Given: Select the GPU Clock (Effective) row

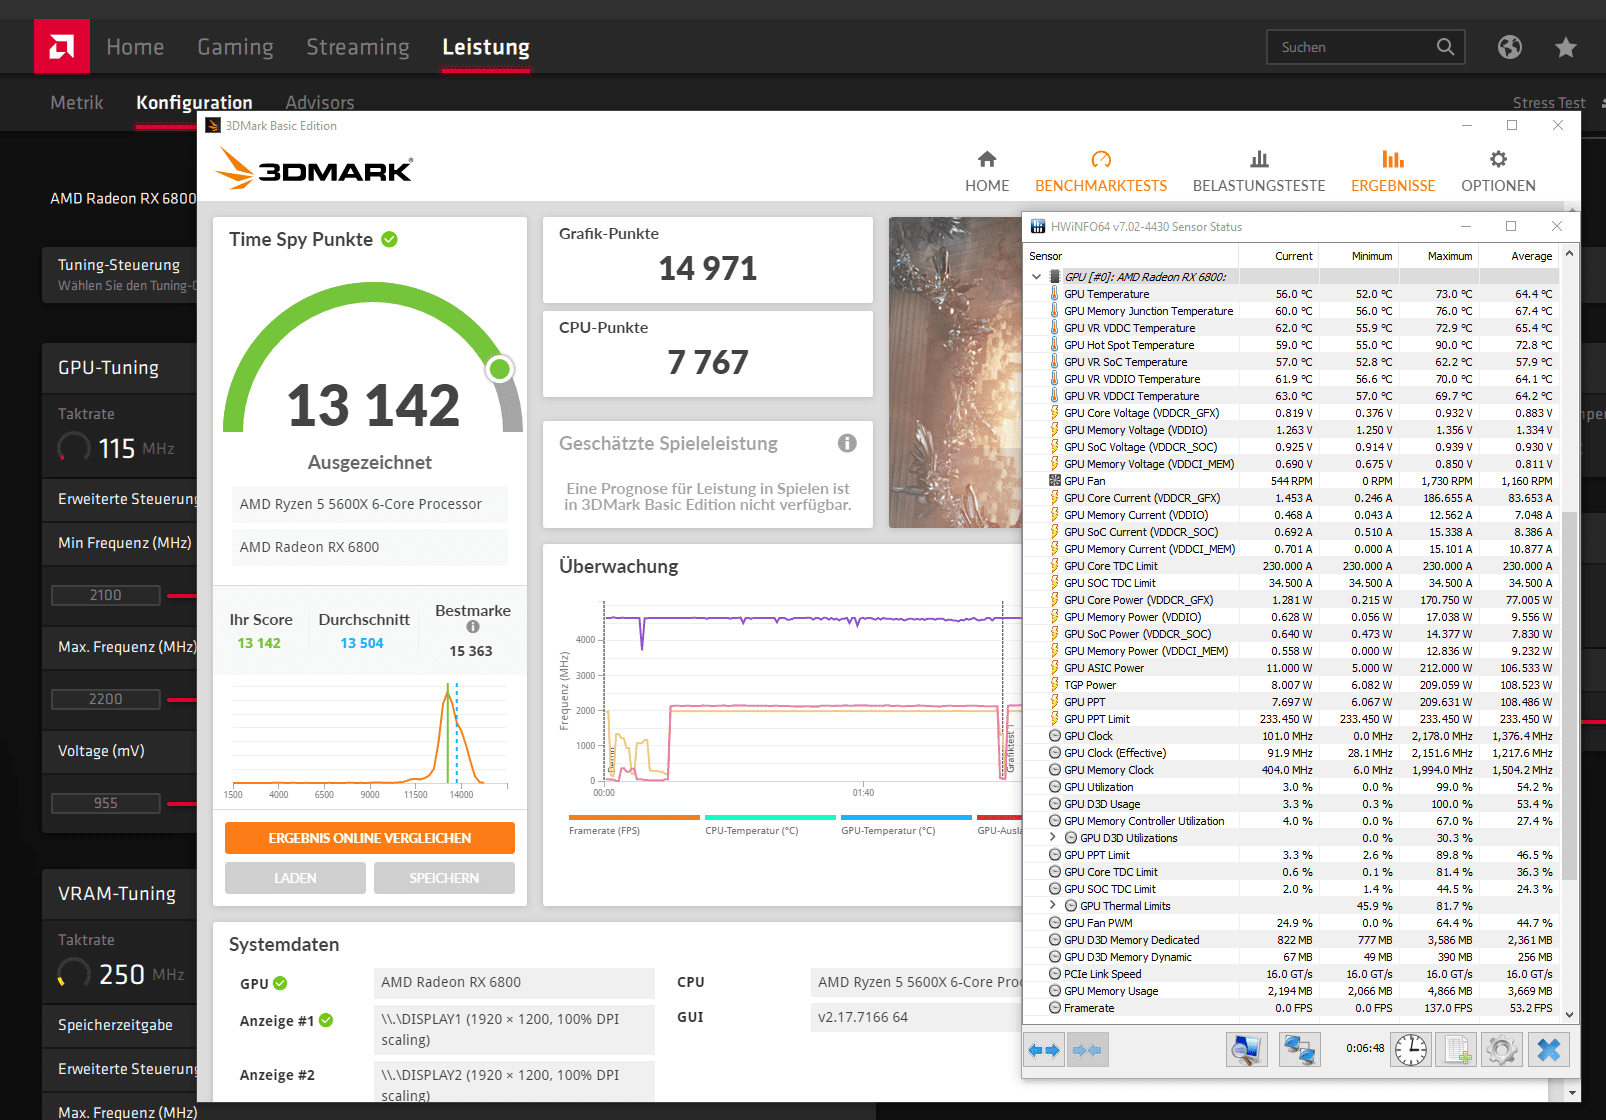Looking at the screenshot, I should click(1292, 753).
